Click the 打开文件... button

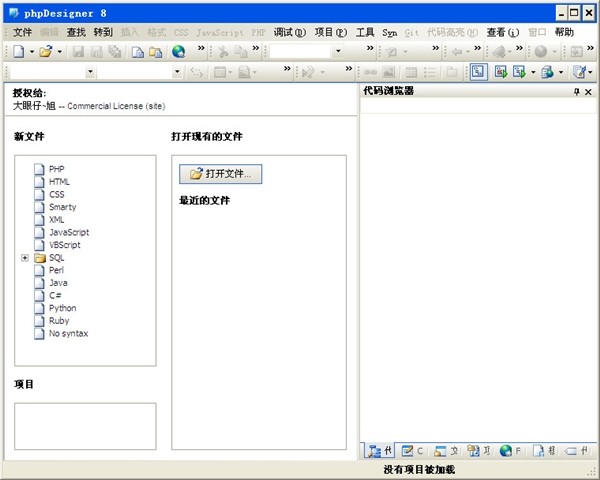coord(220,174)
